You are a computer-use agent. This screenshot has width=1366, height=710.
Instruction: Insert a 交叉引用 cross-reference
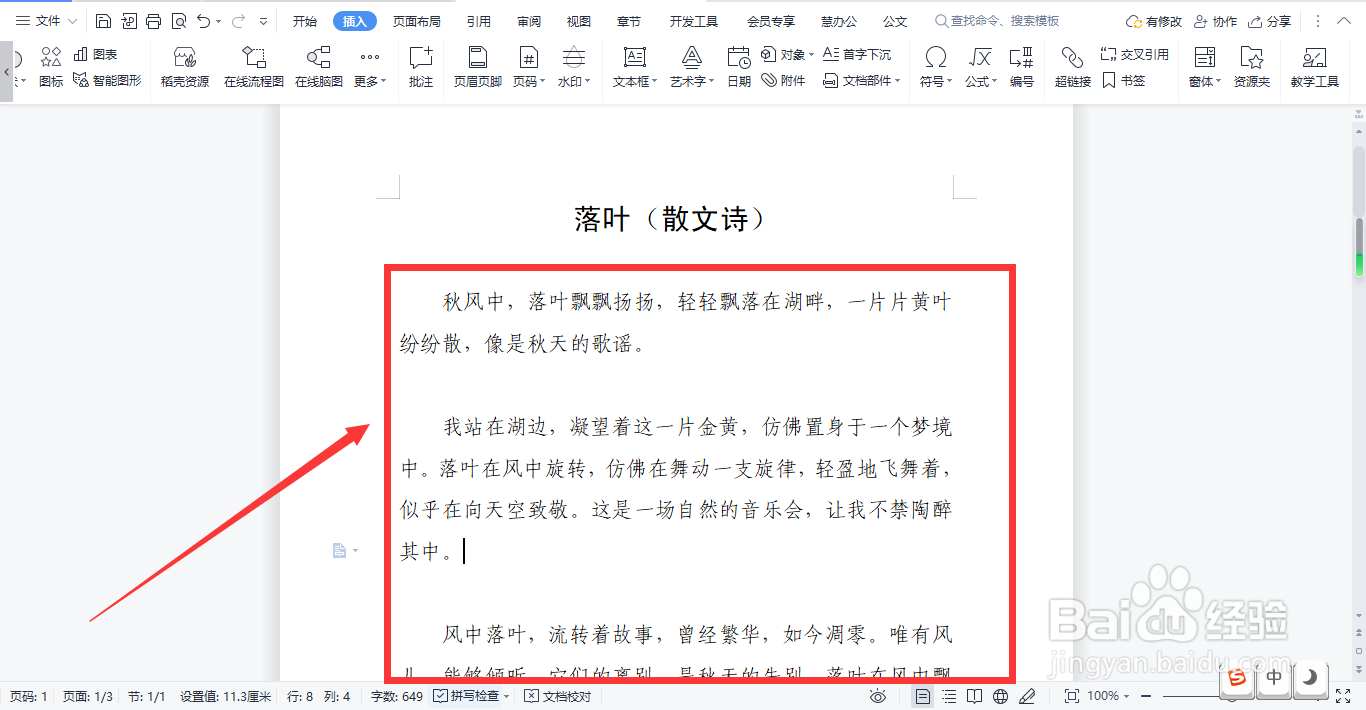tap(1135, 54)
